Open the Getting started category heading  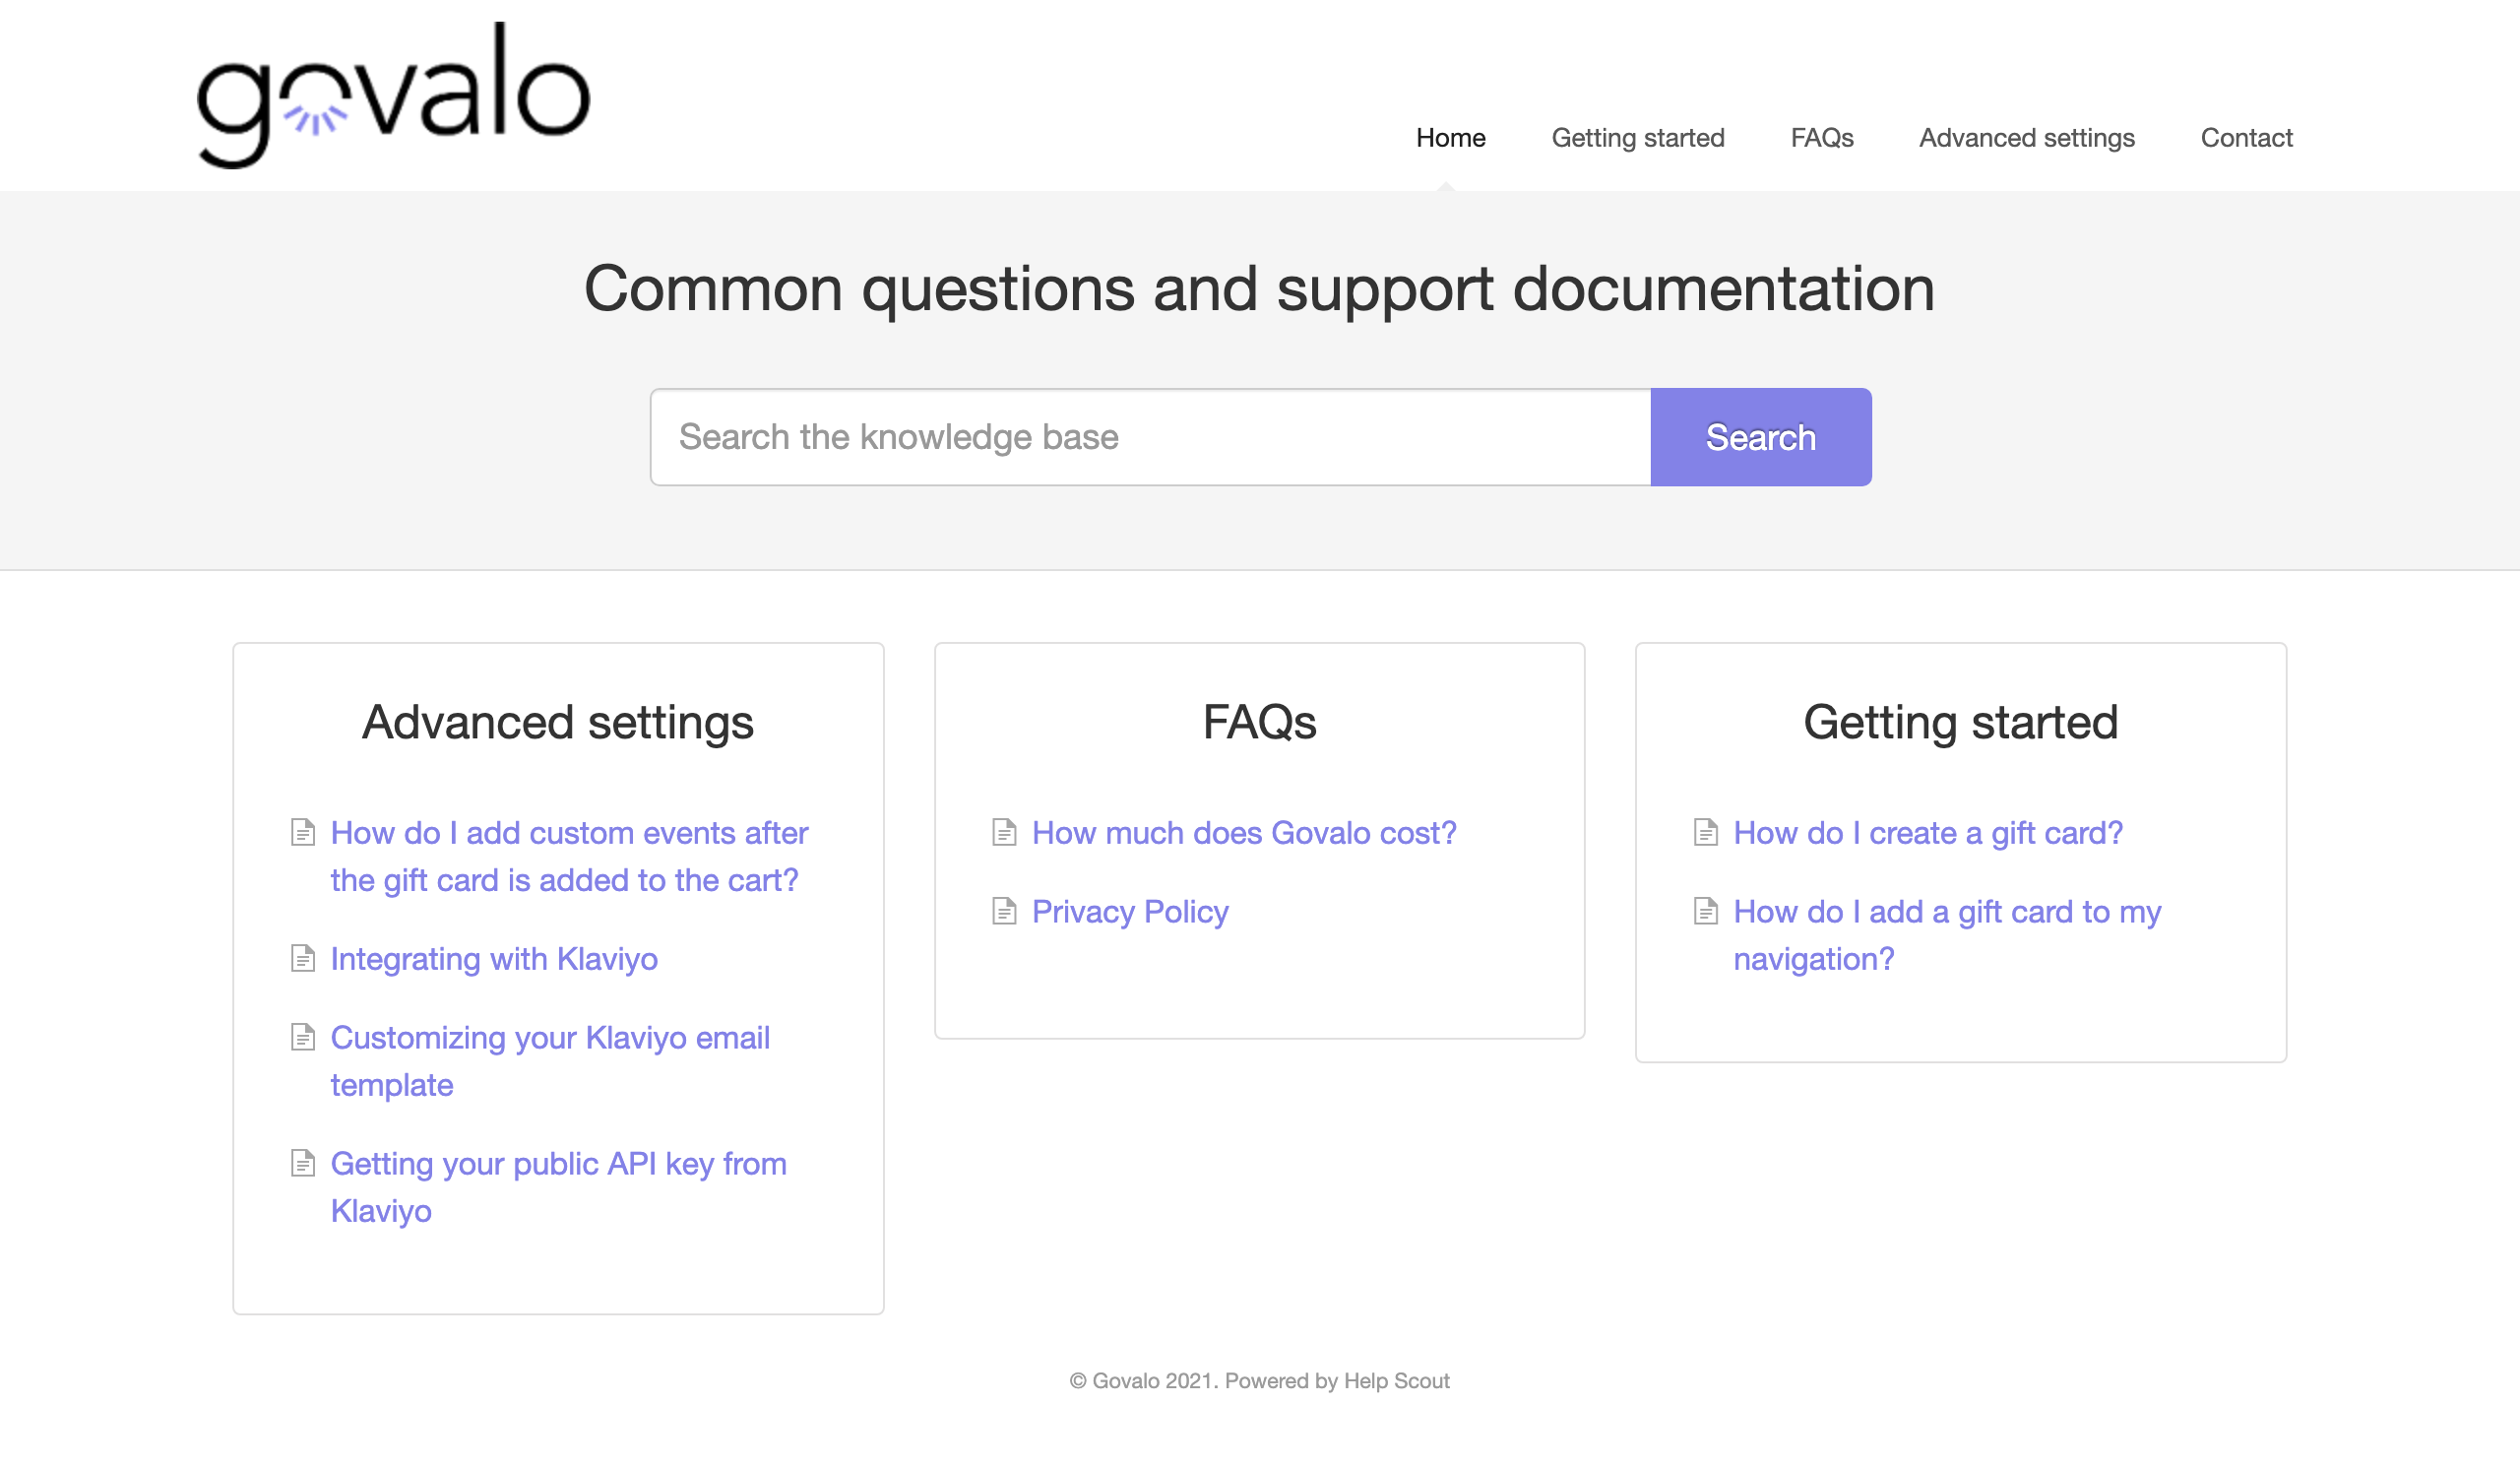pos(1960,722)
